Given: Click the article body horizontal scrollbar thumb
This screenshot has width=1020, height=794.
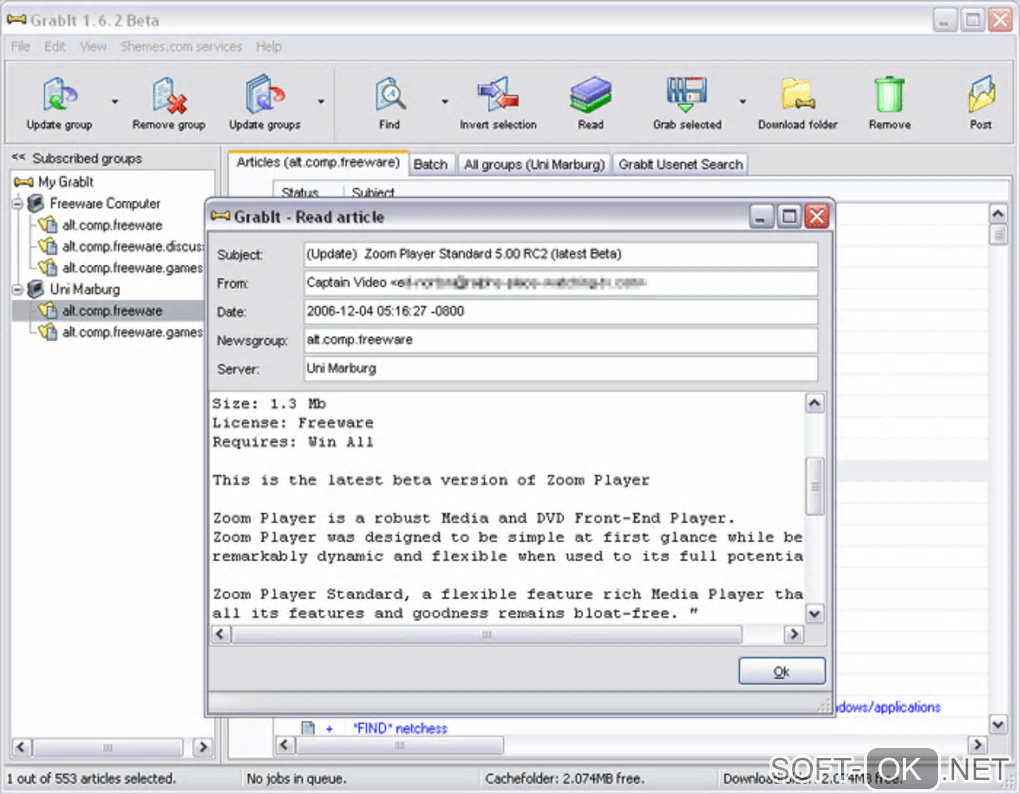Looking at the screenshot, I should (487, 634).
